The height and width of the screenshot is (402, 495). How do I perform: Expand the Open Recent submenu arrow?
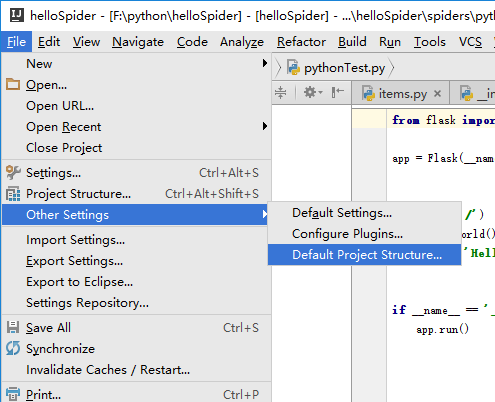[x=265, y=126]
